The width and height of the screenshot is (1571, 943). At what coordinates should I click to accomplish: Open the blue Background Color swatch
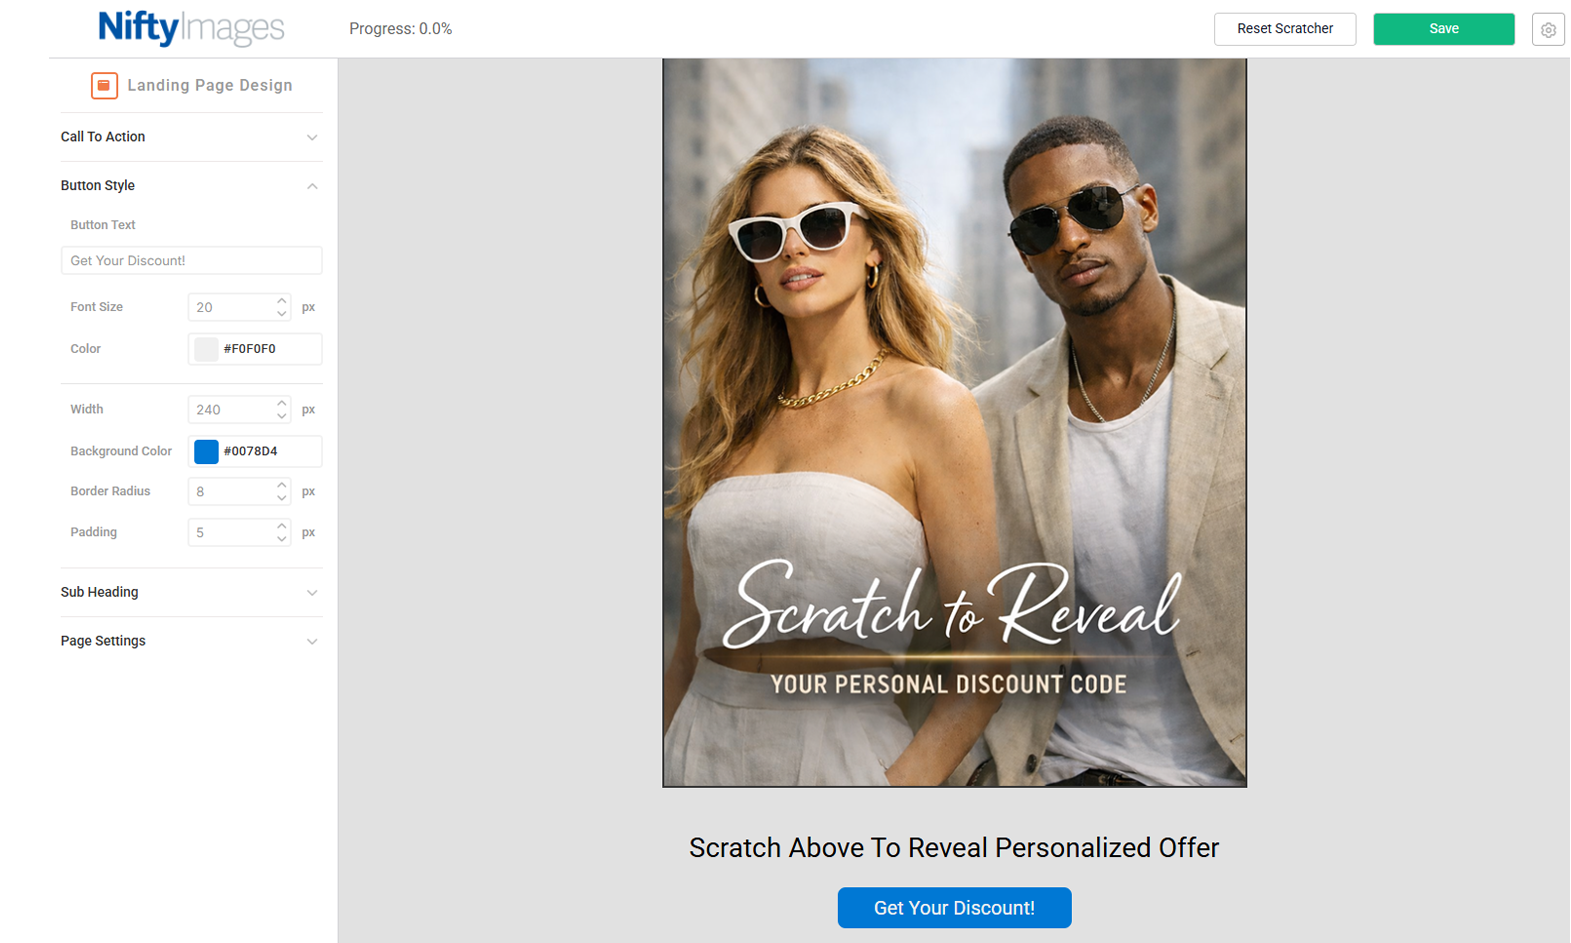click(206, 451)
